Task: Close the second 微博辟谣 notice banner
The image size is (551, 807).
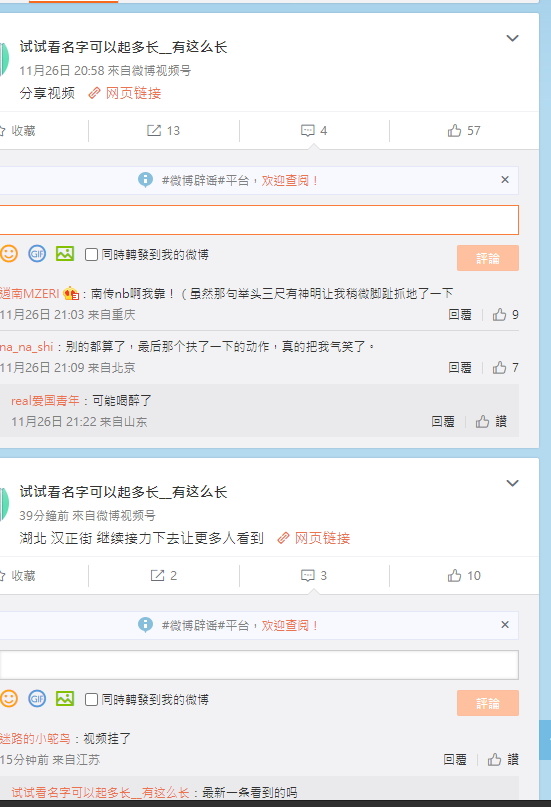Action: (505, 624)
